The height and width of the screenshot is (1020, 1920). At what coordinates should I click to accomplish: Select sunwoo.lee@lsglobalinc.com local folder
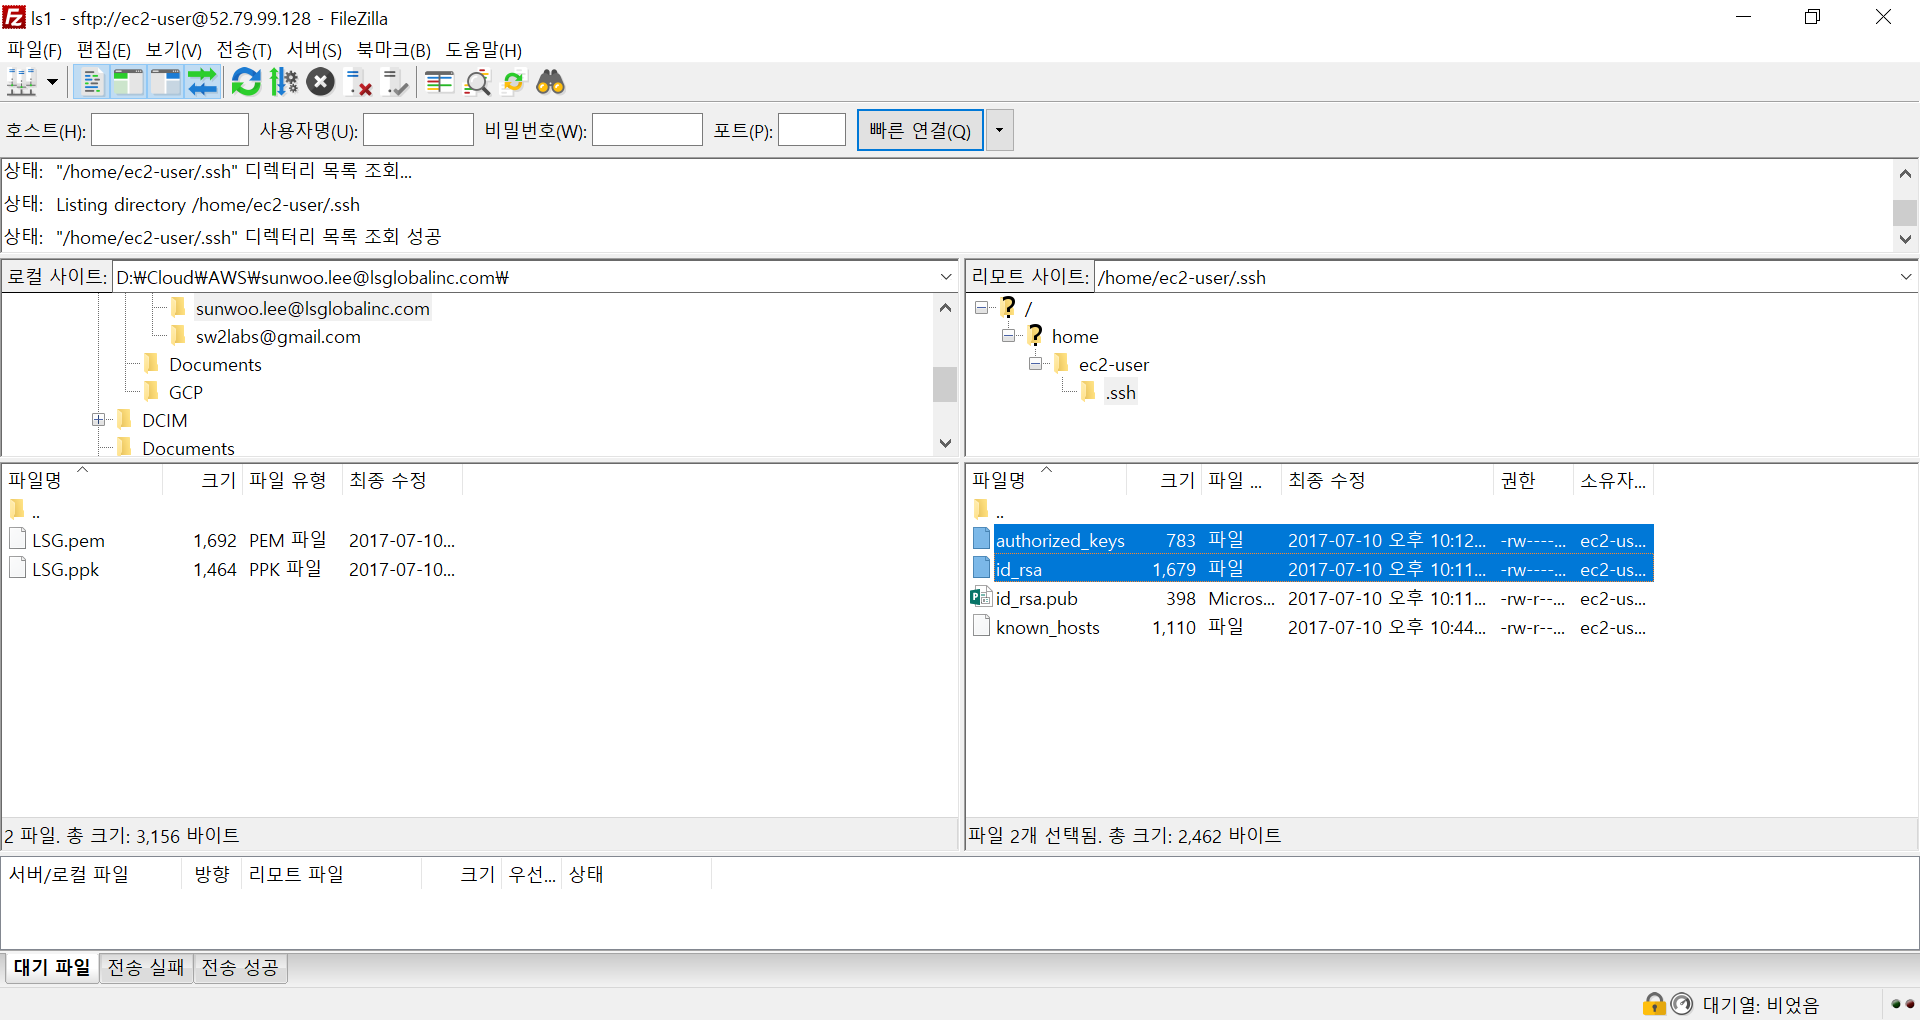313,309
